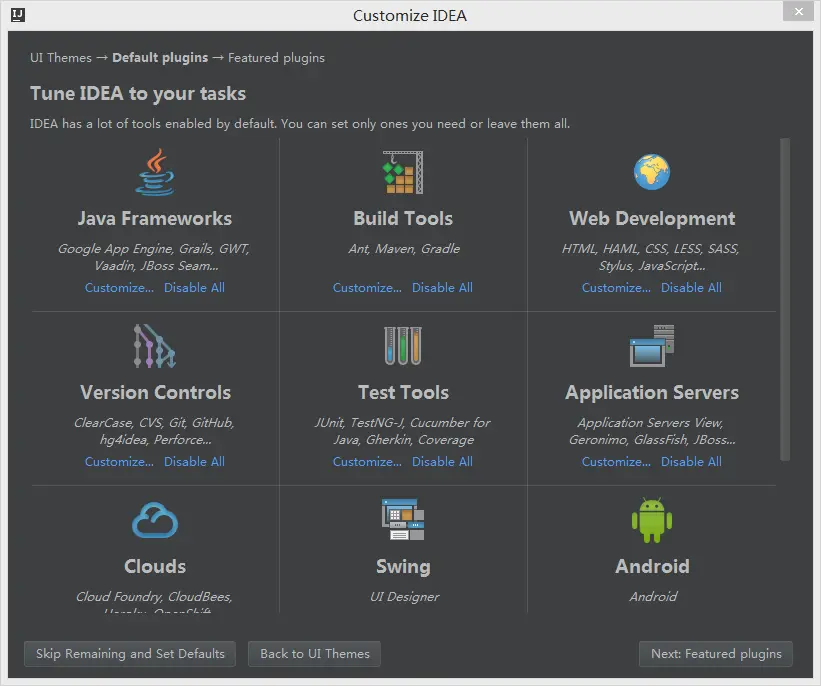The image size is (821, 686).
Task: Click the Application Servers window icon
Action: click(651, 346)
